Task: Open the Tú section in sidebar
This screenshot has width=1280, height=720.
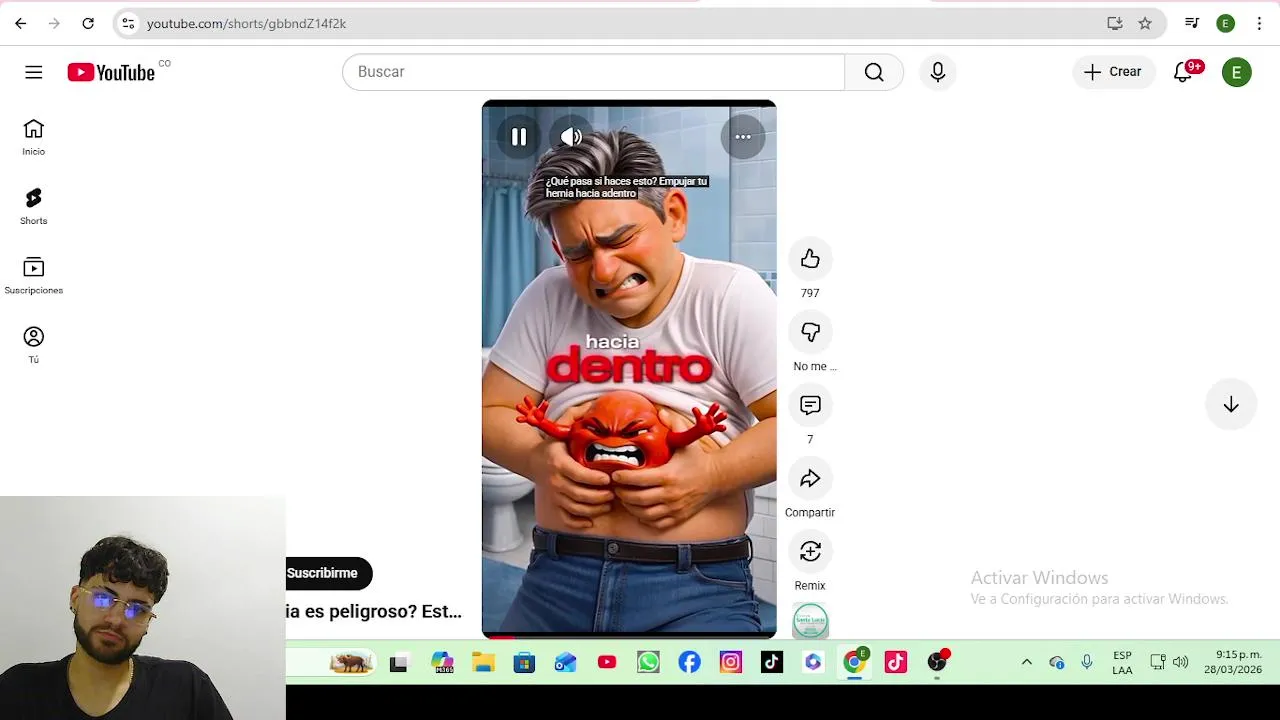Action: 34,345
